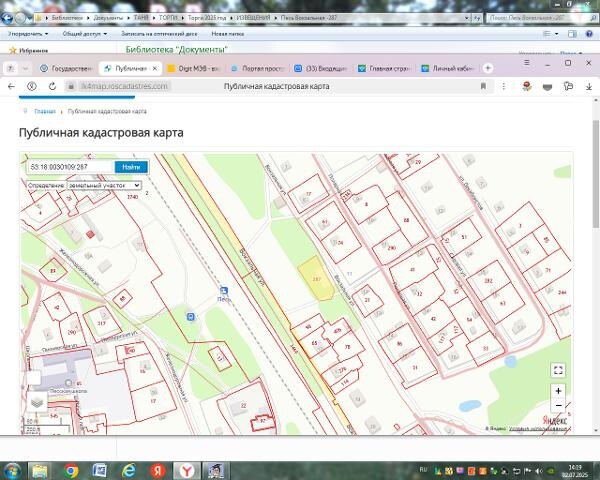
Task: Click the taskbar clock and date
Action: [575, 471]
